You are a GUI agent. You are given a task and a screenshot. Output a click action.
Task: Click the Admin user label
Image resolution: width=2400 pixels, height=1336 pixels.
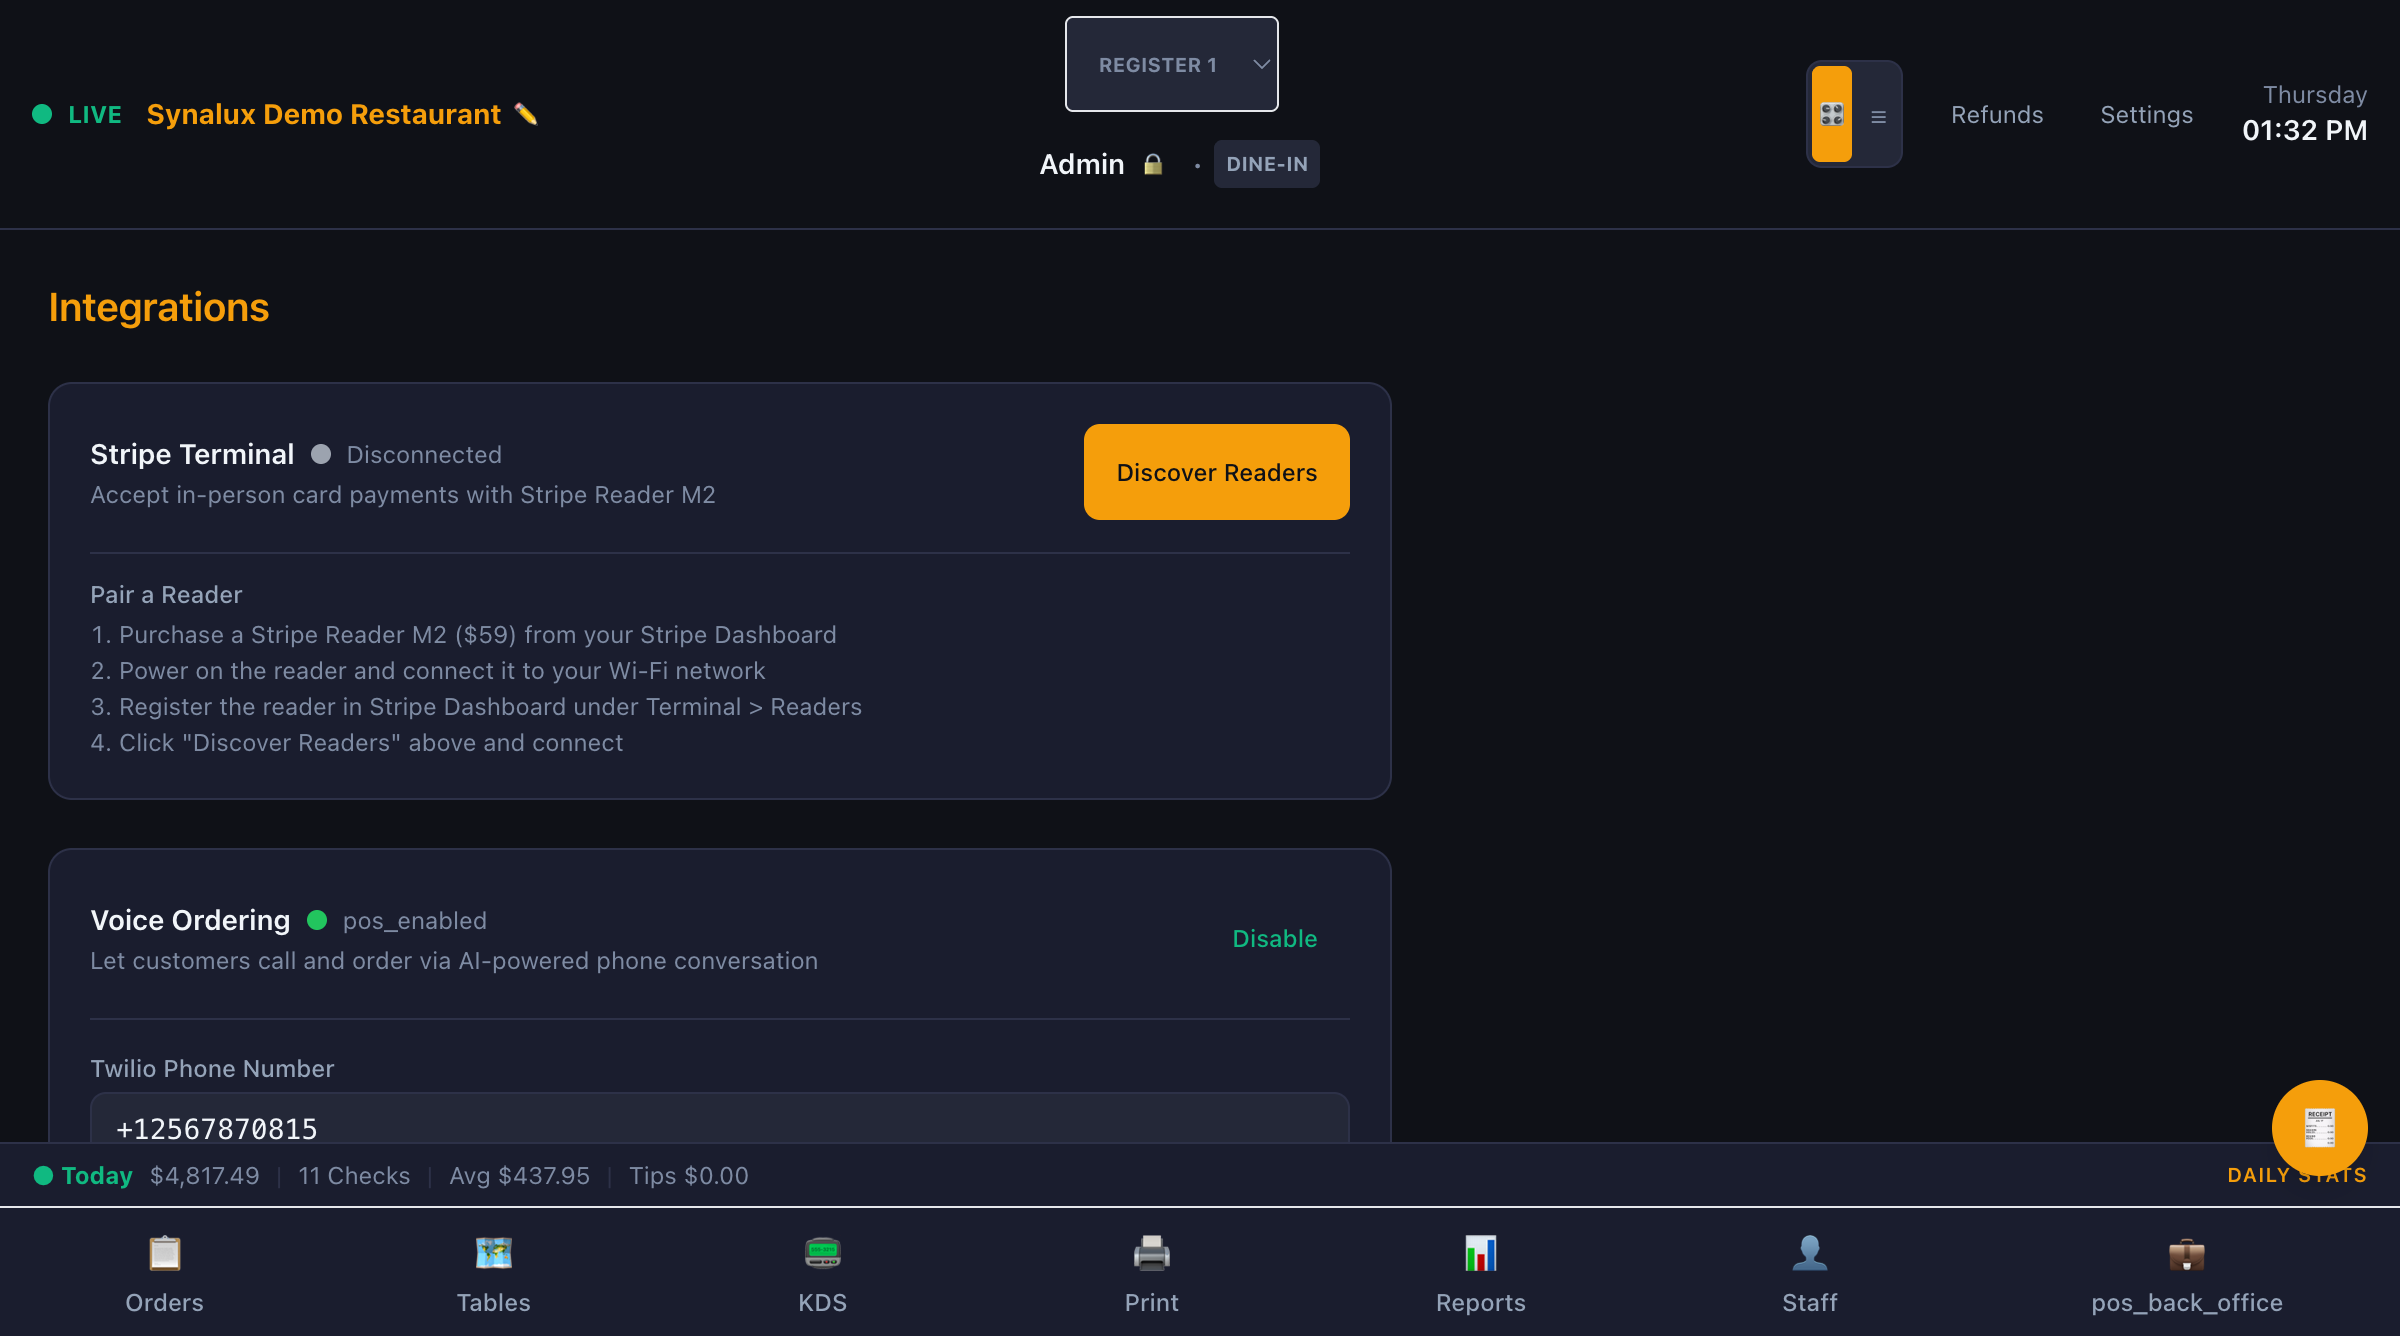point(1082,164)
